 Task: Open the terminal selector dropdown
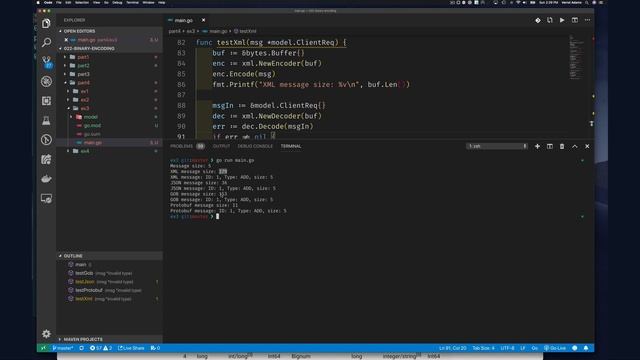tap(497, 146)
